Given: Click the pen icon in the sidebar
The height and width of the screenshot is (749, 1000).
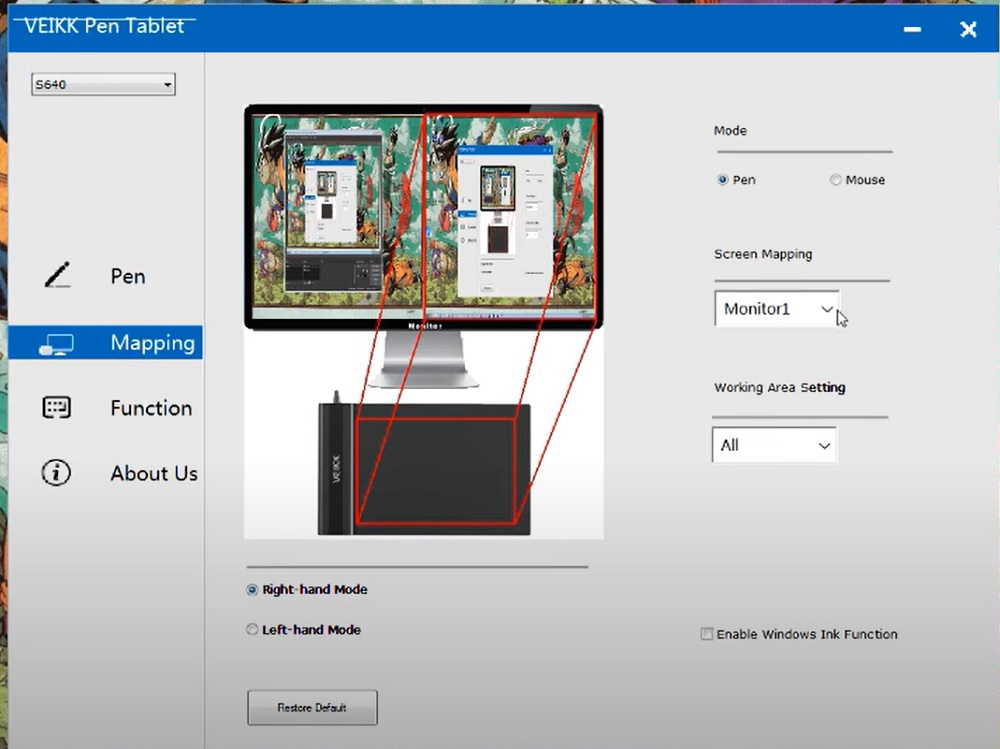Looking at the screenshot, I should [57, 275].
